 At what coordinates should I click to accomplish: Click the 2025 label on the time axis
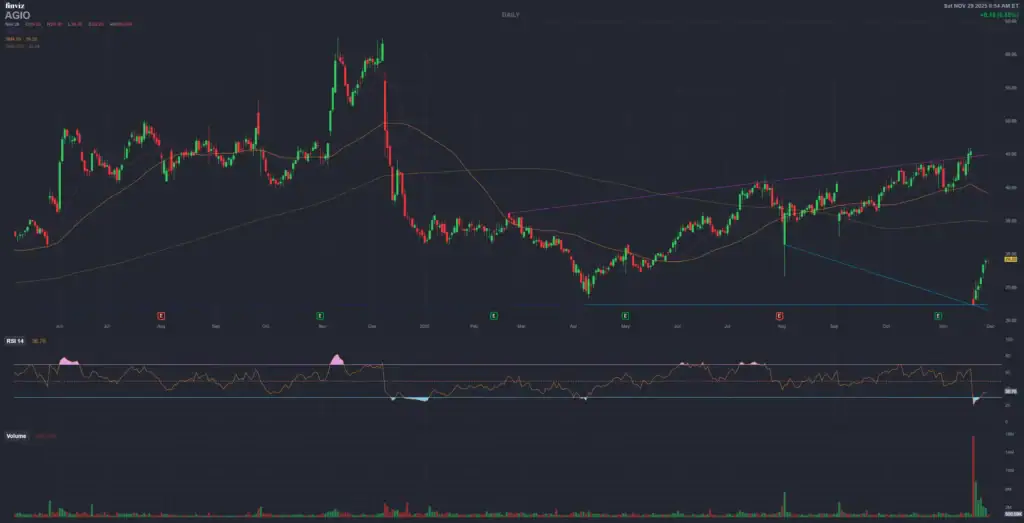(x=424, y=326)
